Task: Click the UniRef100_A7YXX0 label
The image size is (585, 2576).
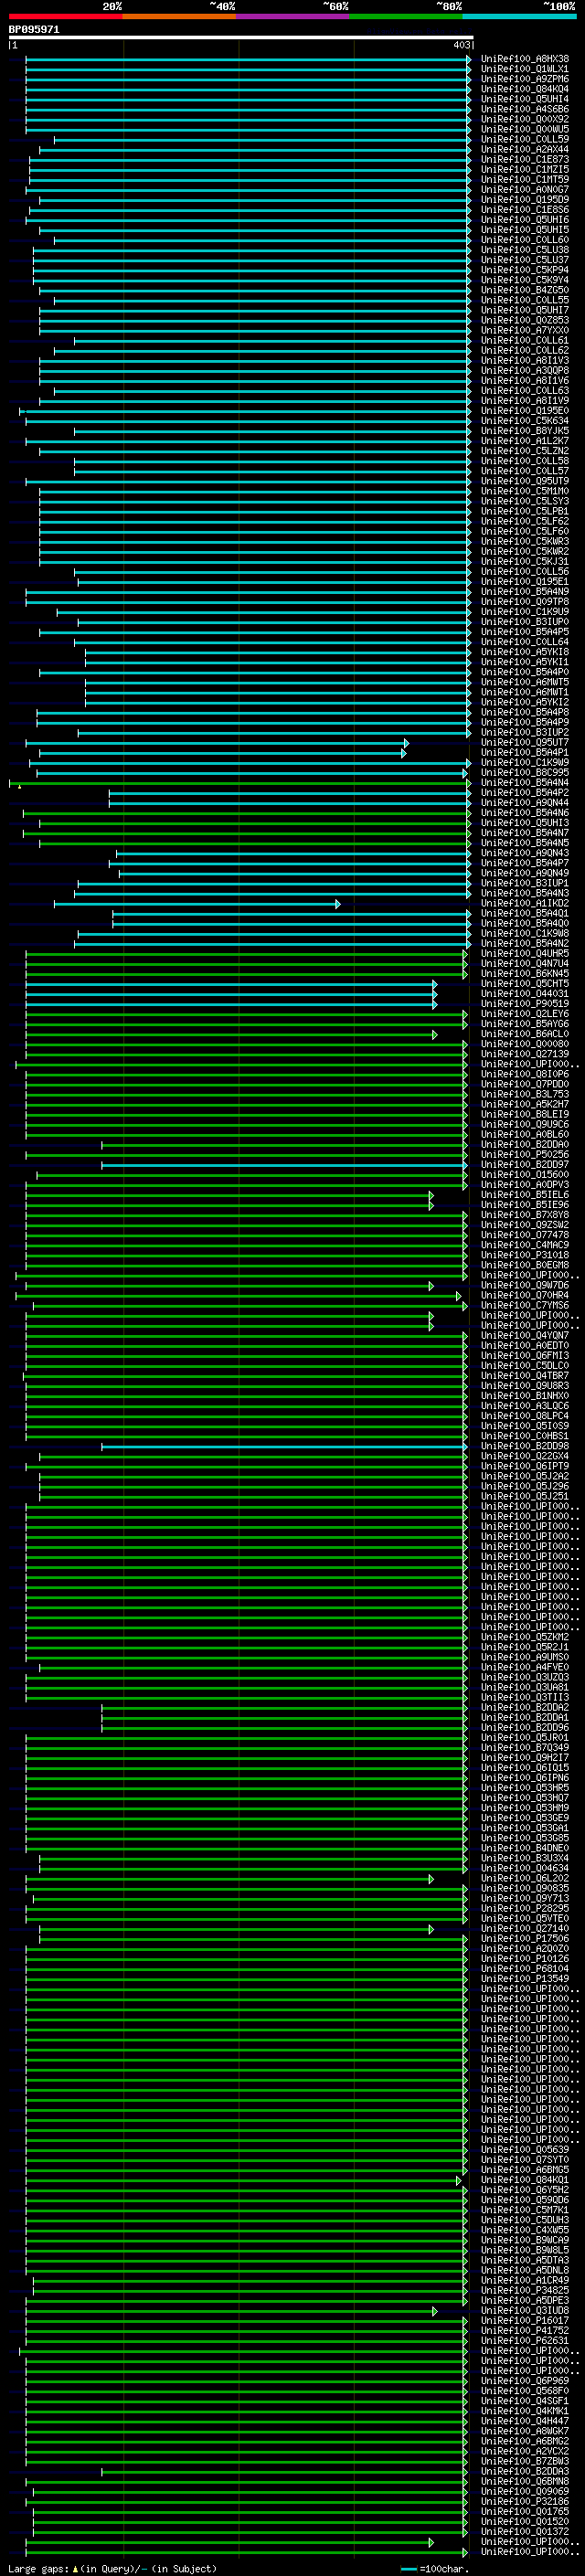Action: (x=524, y=330)
